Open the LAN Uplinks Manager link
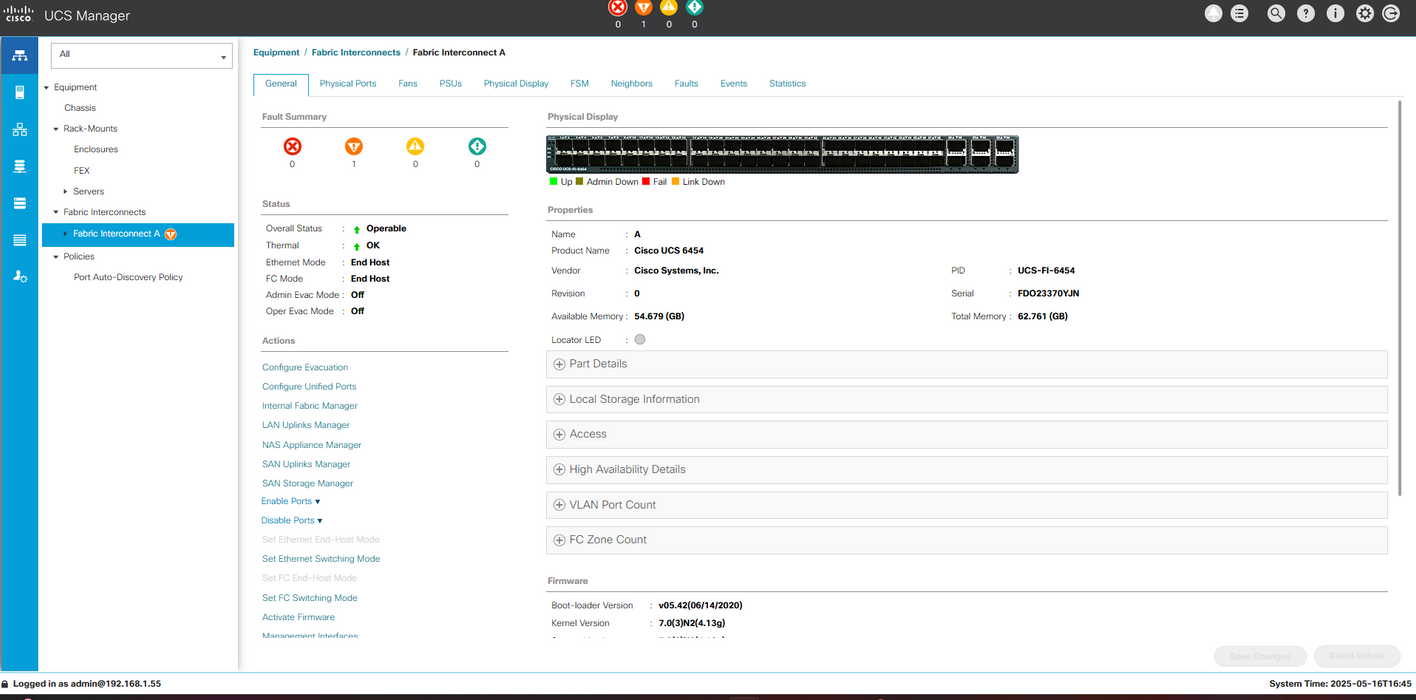1416x700 pixels. [x=306, y=425]
